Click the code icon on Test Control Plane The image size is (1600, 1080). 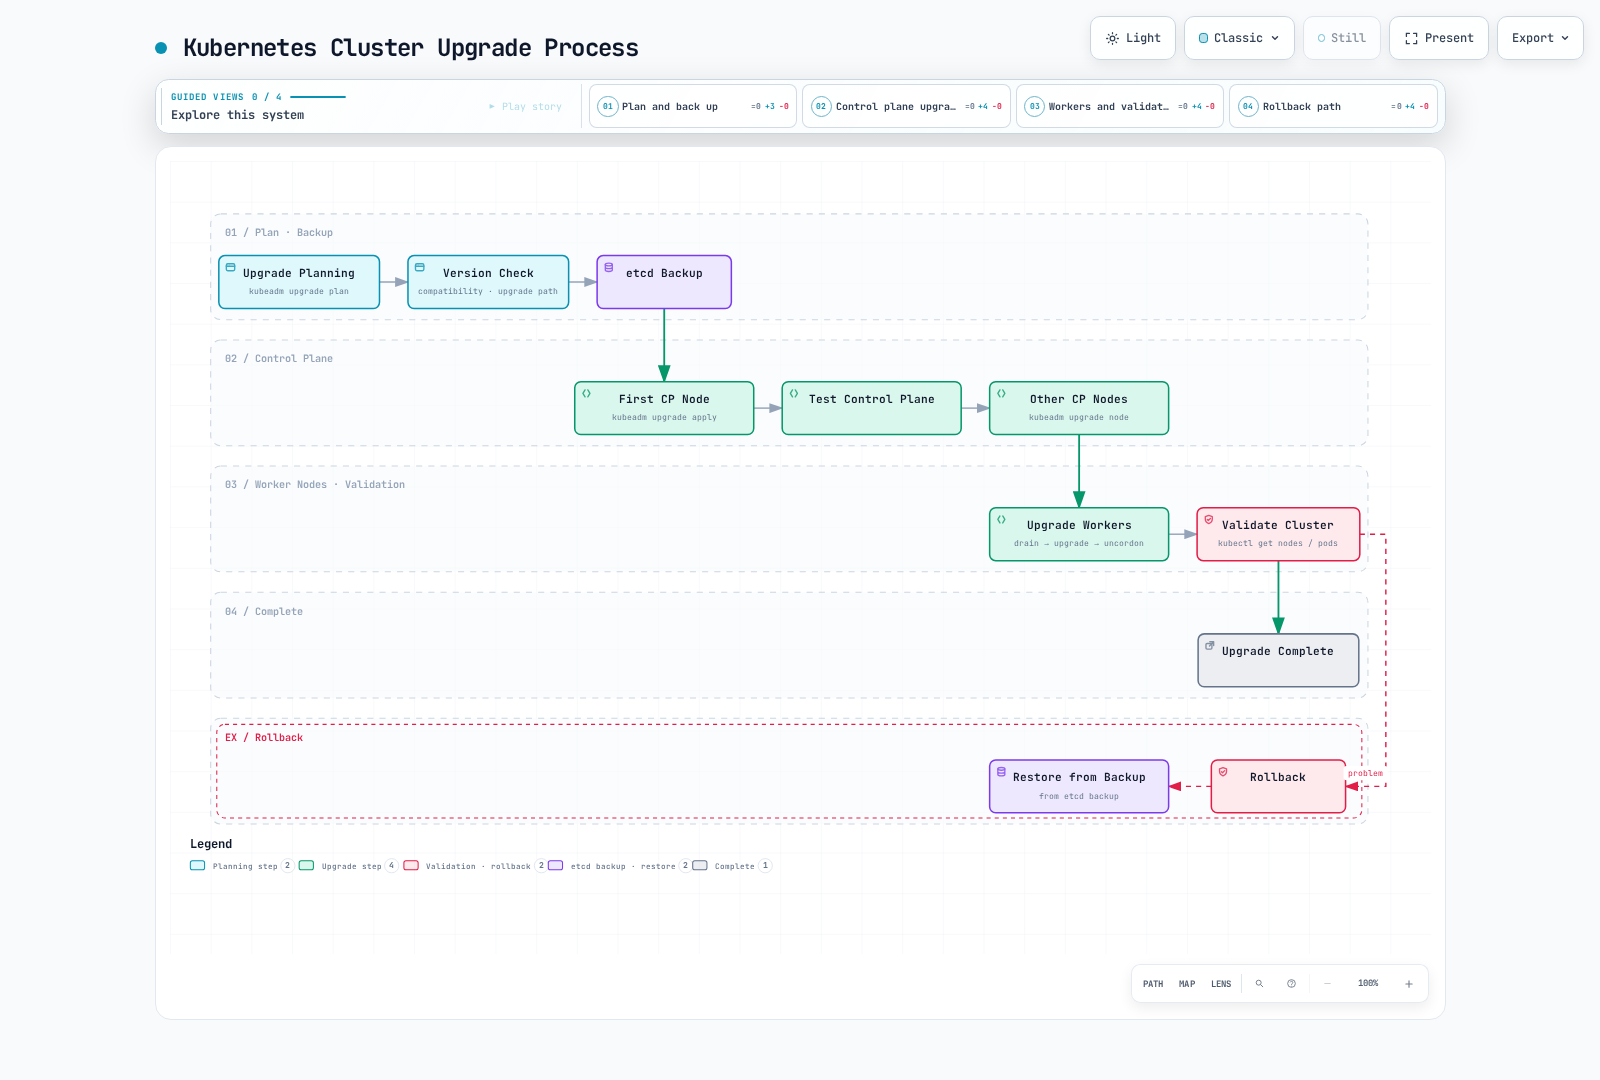(x=793, y=394)
